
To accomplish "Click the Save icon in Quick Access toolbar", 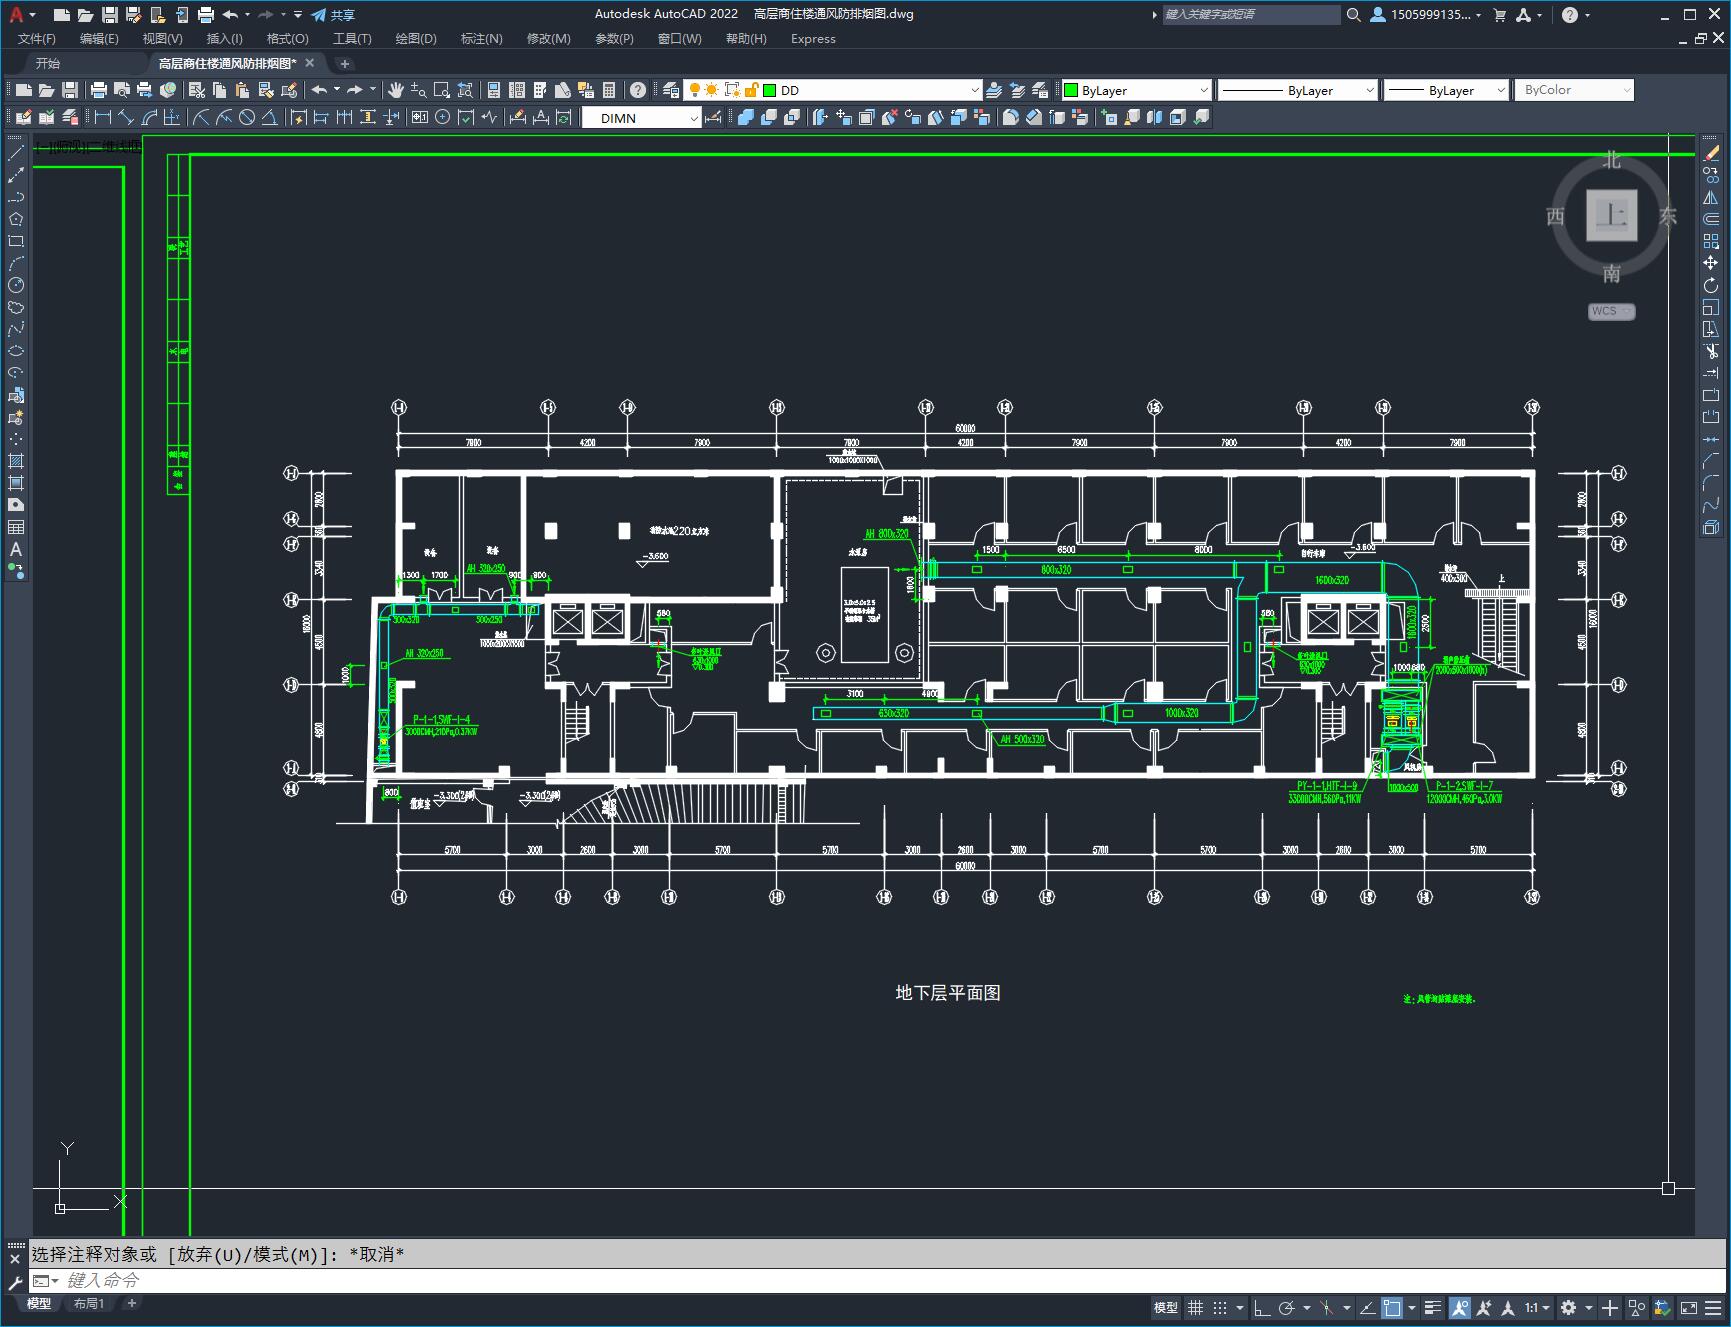I will (x=110, y=15).
